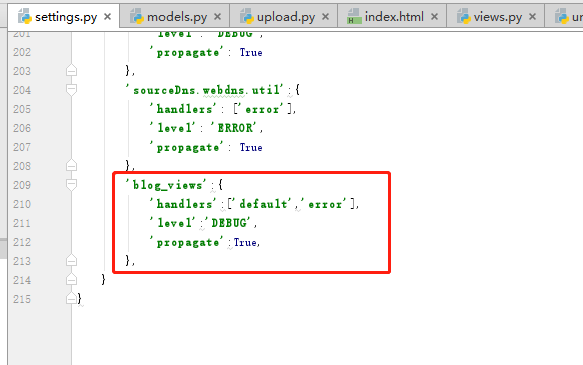The width and height of the screenshot is (583, 365).
Task: Click 'handlers' key on line 210
Action: pos(183,204)
